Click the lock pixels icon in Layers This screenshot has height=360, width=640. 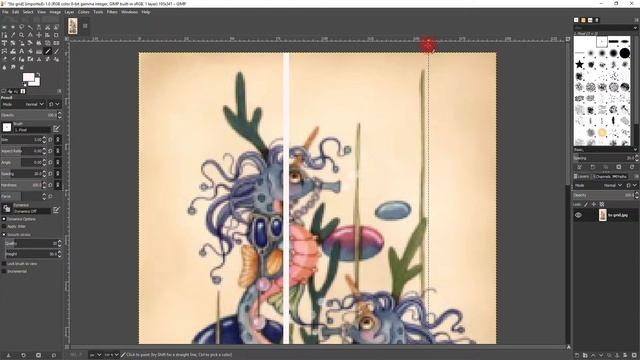pyautogui.click(x=586, y=204)
